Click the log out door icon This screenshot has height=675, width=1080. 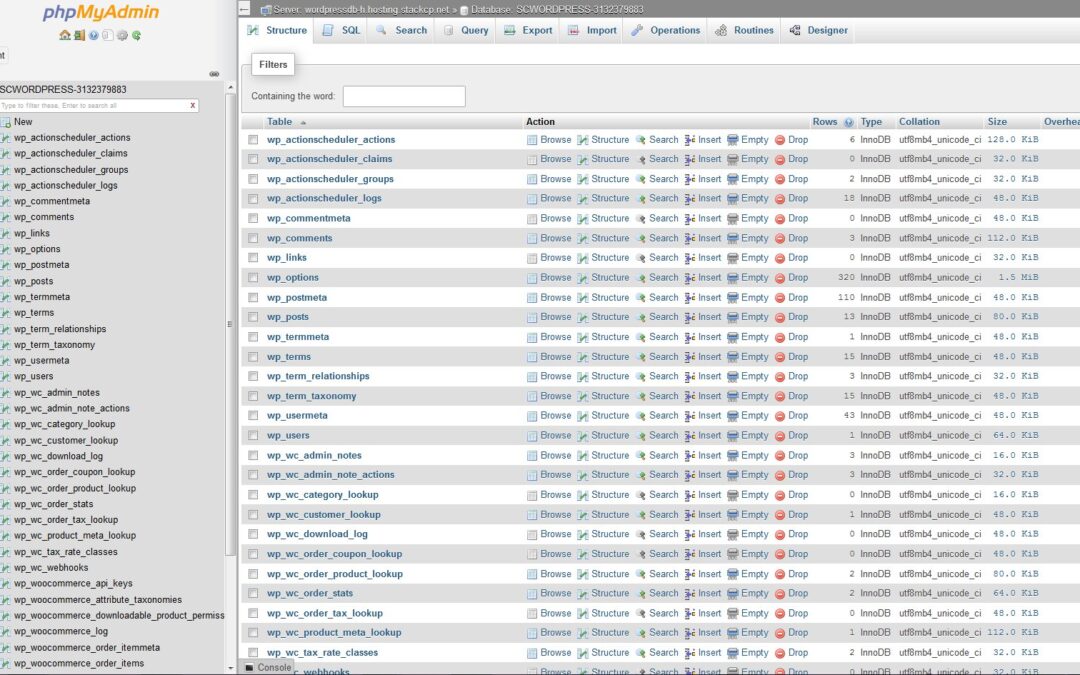tap(79, 35)
